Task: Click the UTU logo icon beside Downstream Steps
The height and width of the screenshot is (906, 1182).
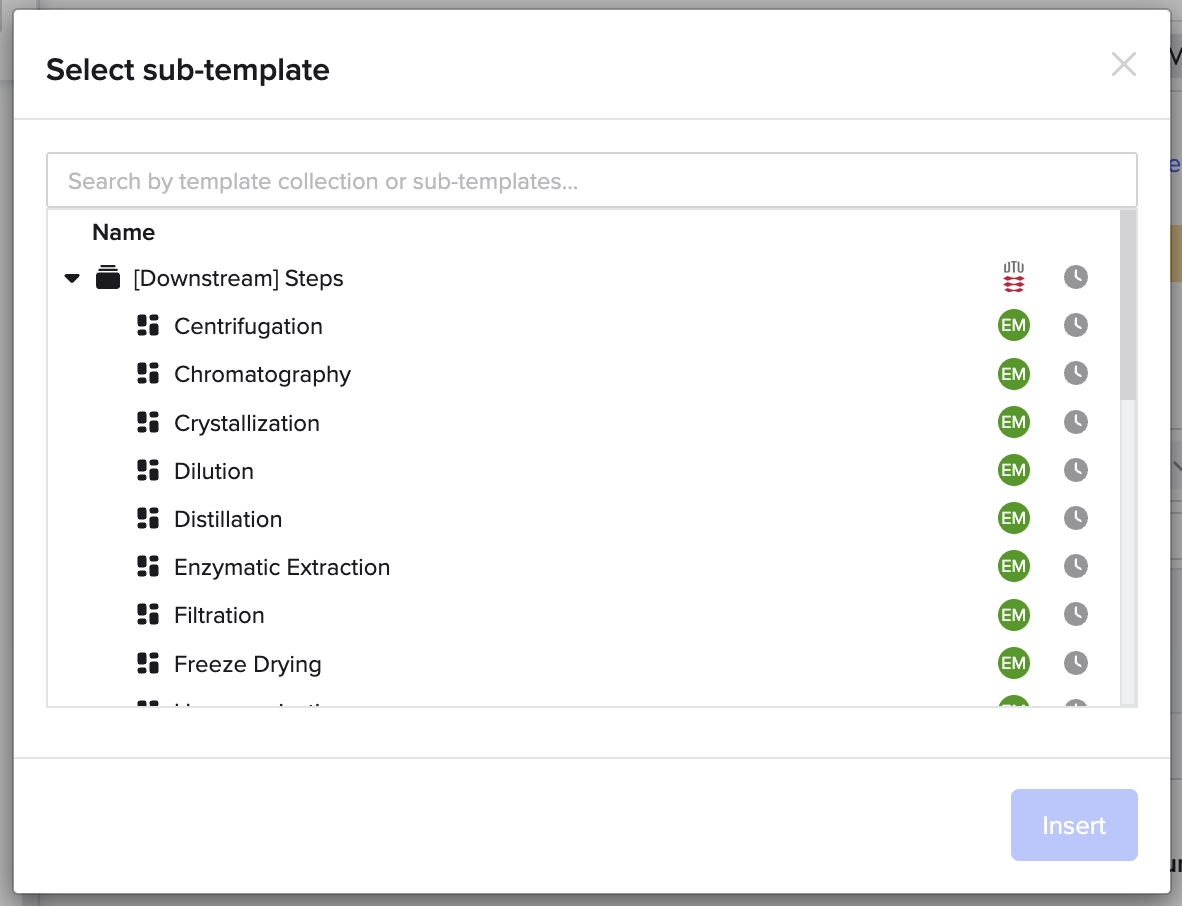Action: click(x=1014, y=277)
